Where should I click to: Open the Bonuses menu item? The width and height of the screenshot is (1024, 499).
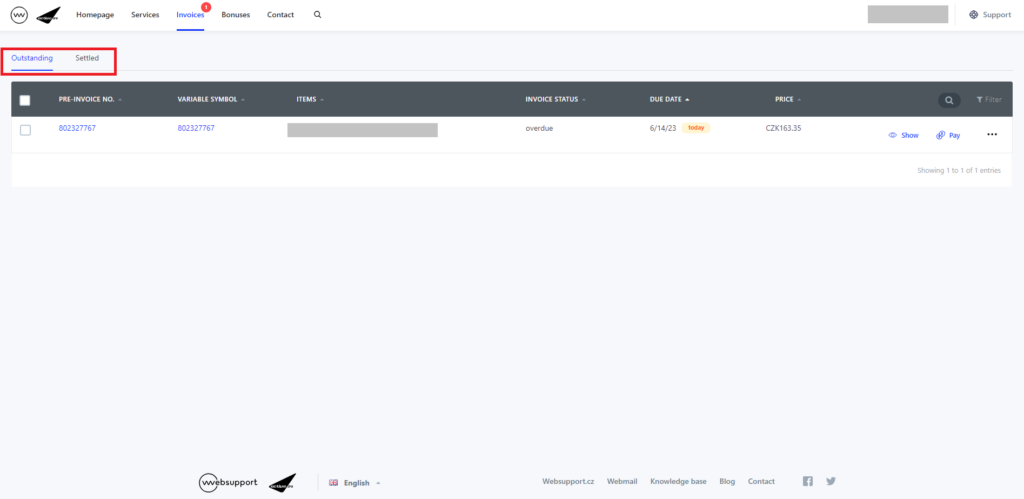[x=235, y=15]
